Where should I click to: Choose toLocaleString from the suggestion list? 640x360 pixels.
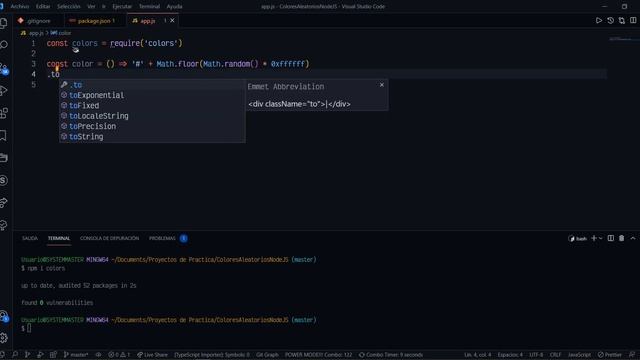click(x=152, y=116)
